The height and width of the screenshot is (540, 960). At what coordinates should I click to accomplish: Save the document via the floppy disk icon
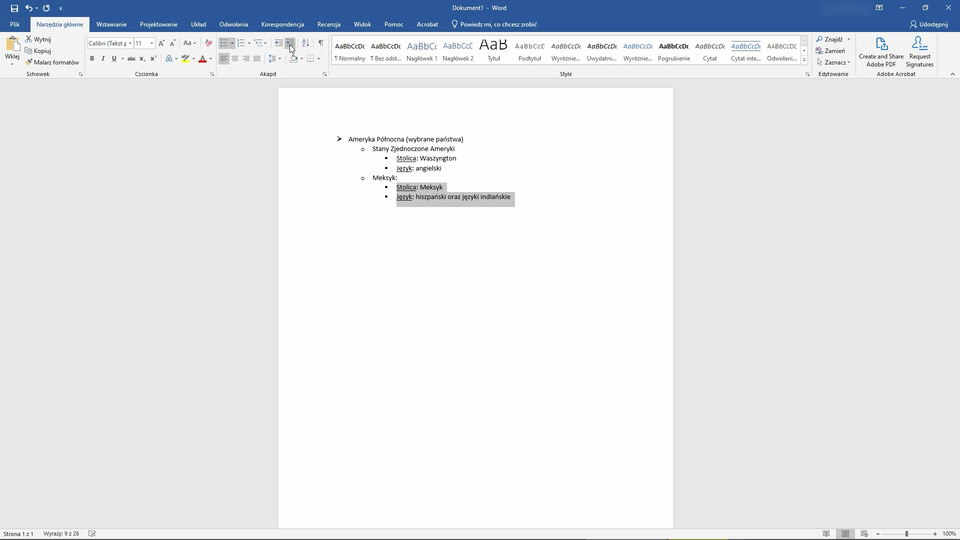[x=14, y=8]
